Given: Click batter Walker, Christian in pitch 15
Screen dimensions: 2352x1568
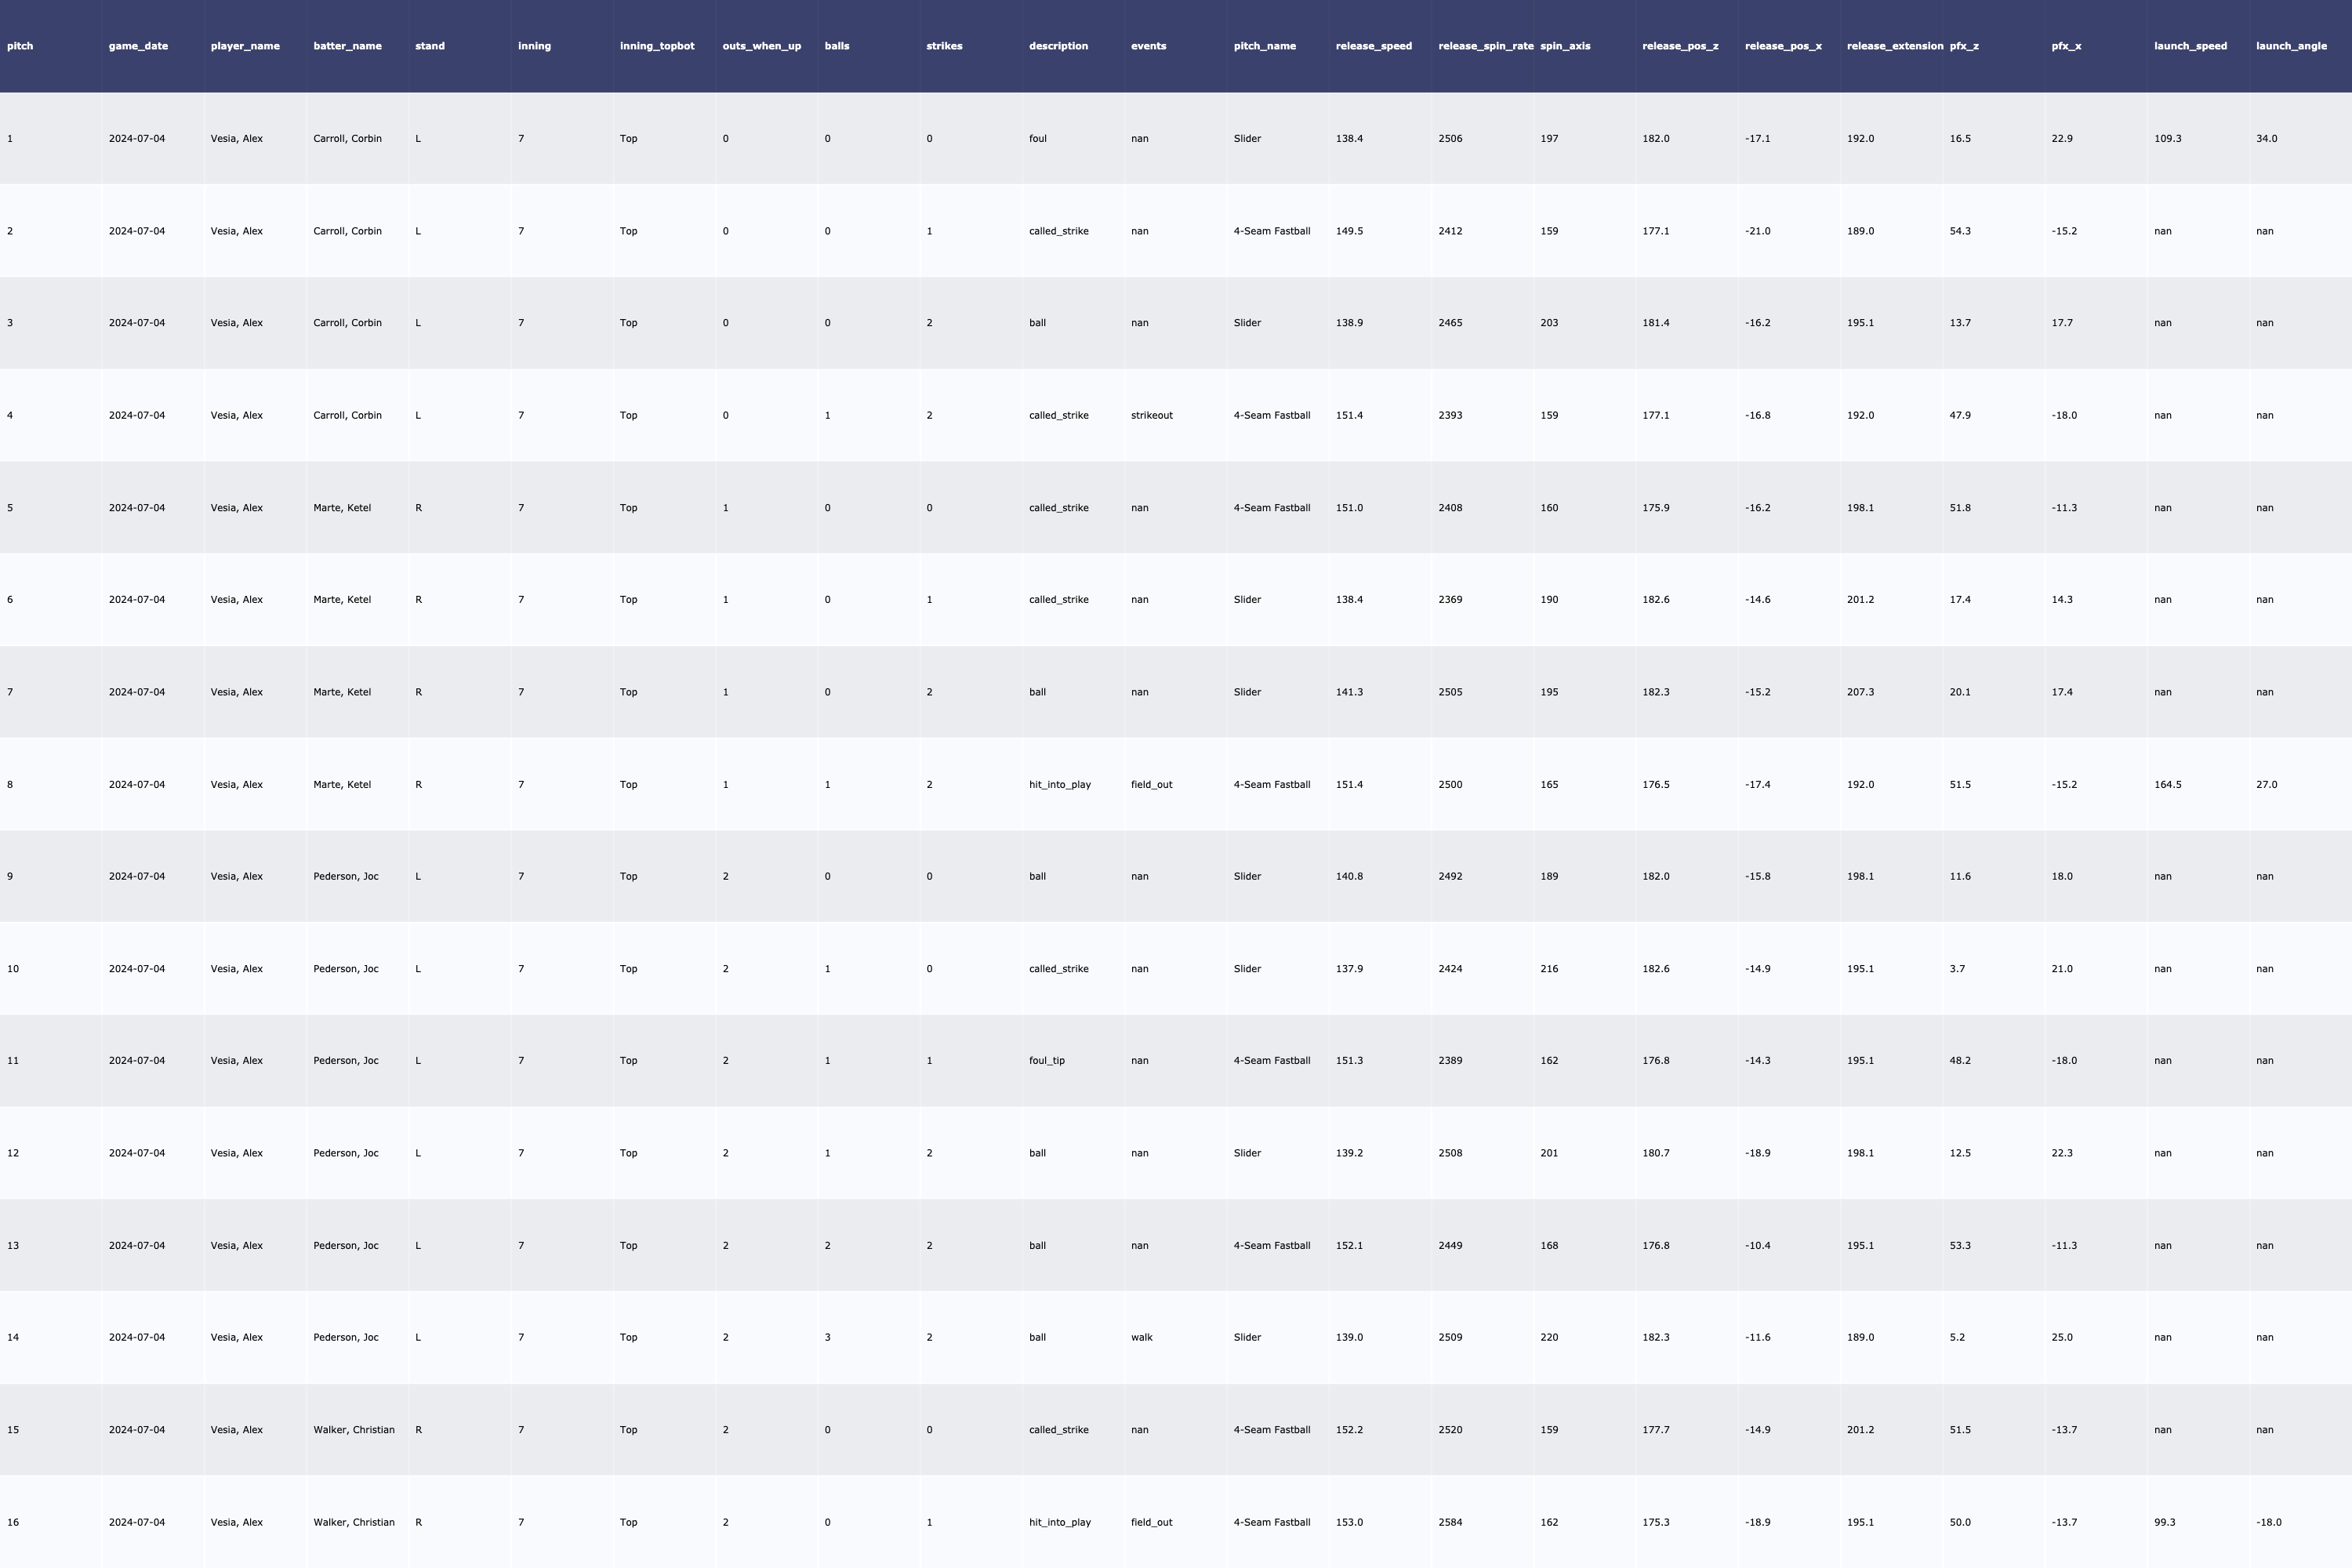Looking at the screenshot, I should click(x=353, y=1429).
